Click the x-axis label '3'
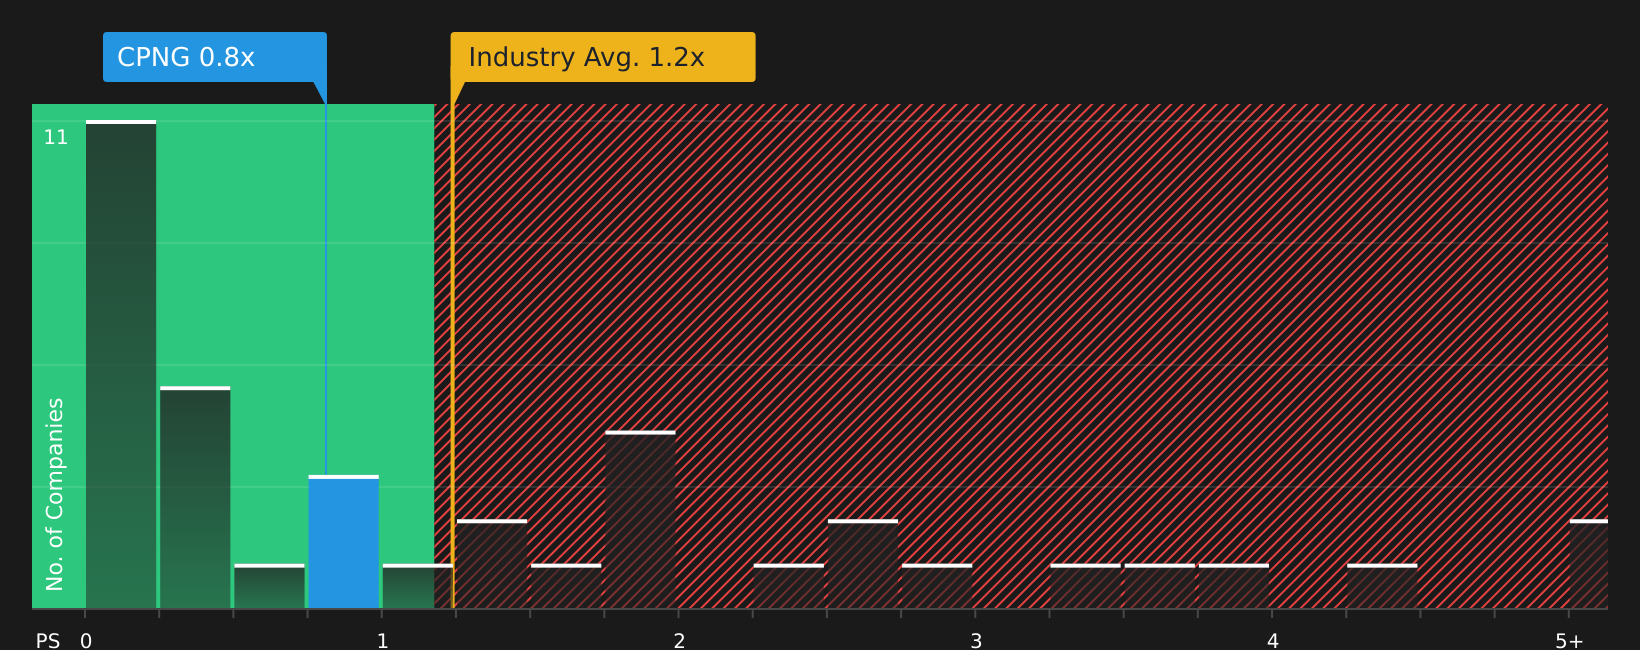 [976, 641]
